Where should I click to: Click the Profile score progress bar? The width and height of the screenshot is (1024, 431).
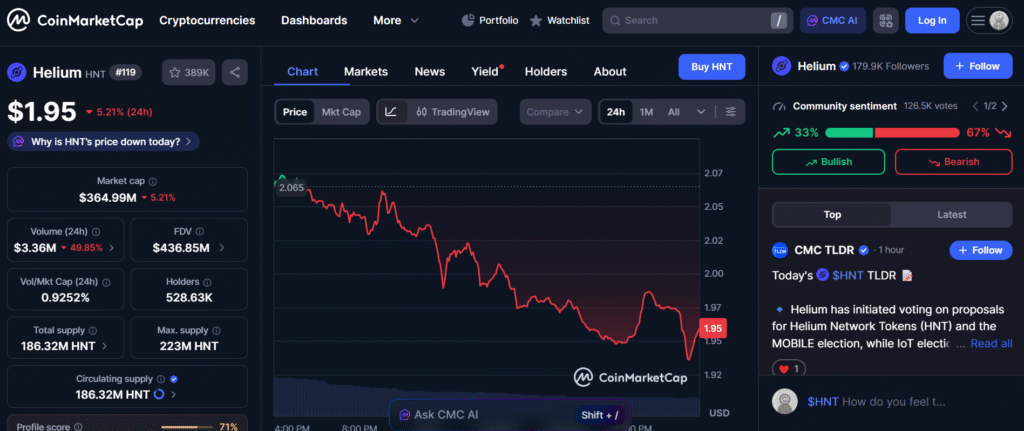coord(186,427)
